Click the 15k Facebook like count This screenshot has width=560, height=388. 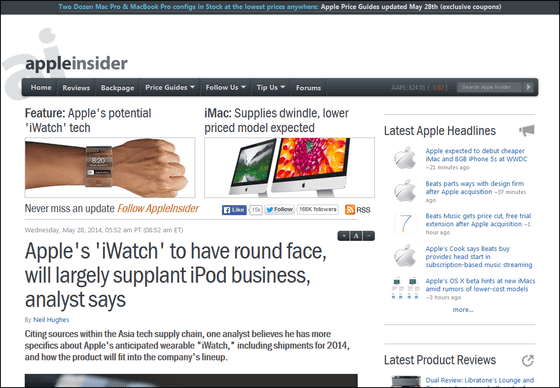256,210
